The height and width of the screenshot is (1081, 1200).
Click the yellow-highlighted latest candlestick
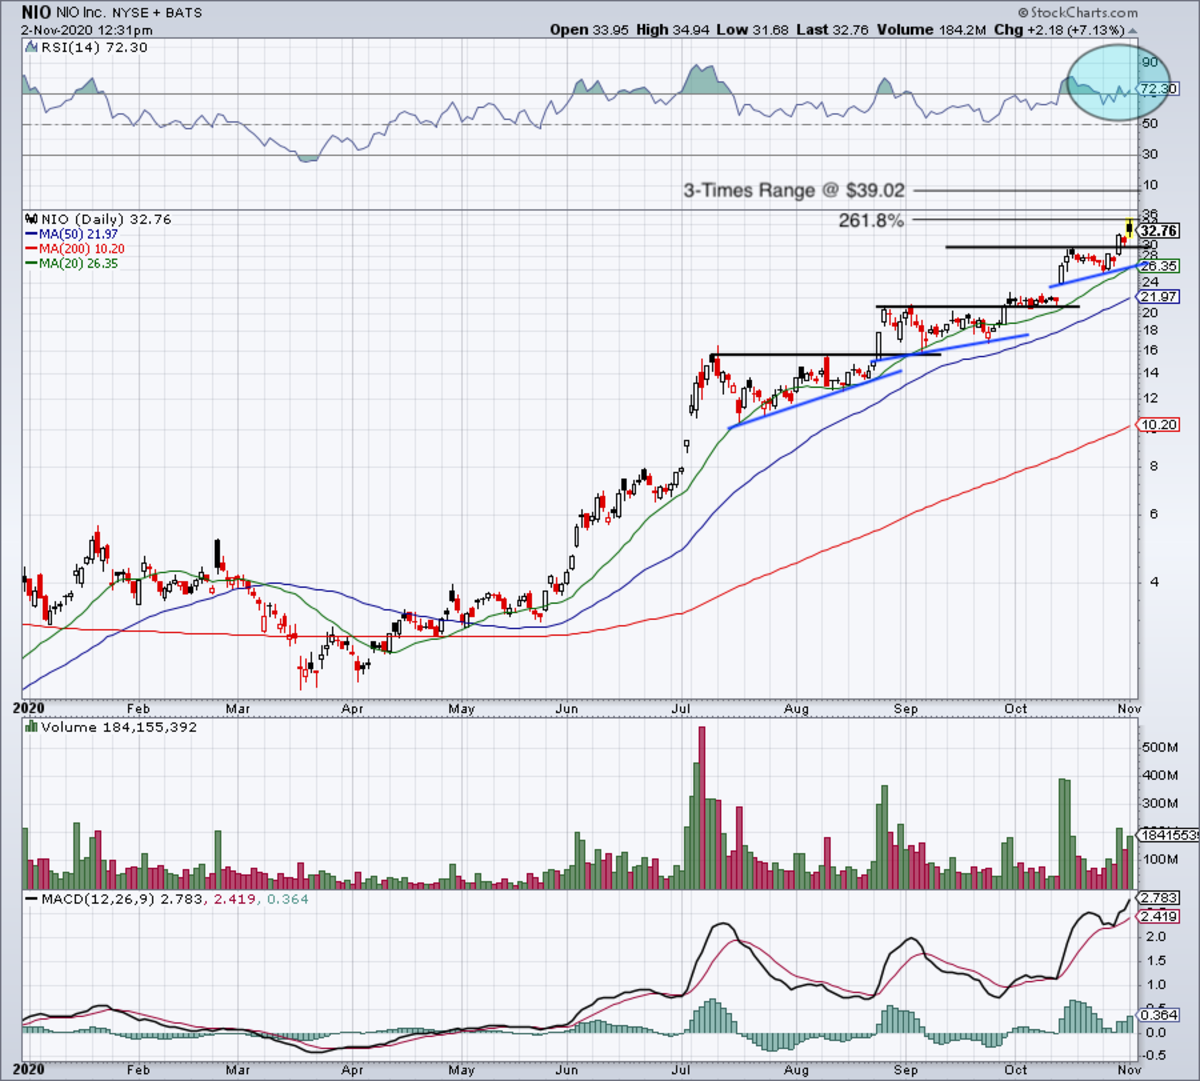(x=1129, y=229)
